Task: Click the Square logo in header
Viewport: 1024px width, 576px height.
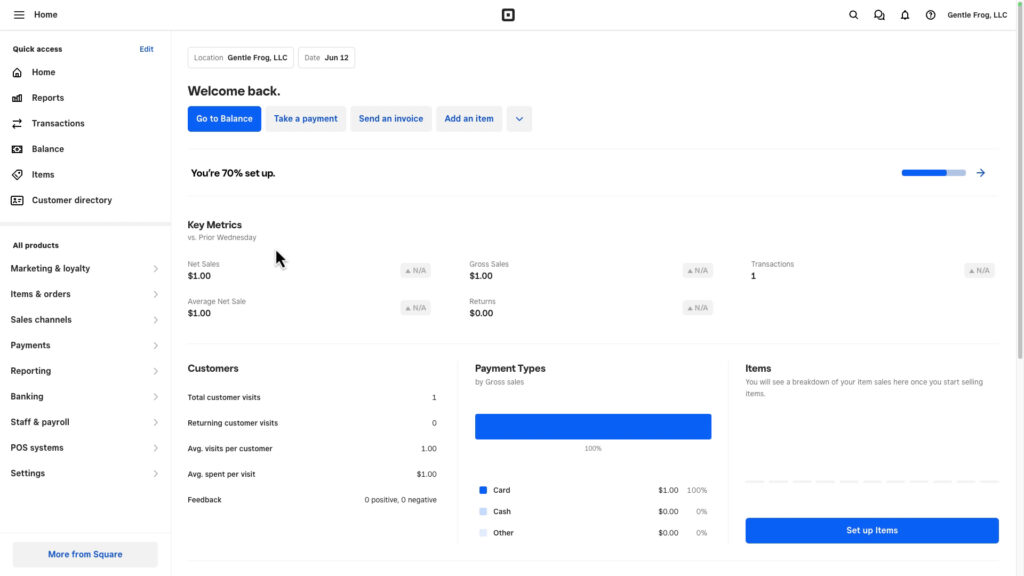Action: point(508,15)
